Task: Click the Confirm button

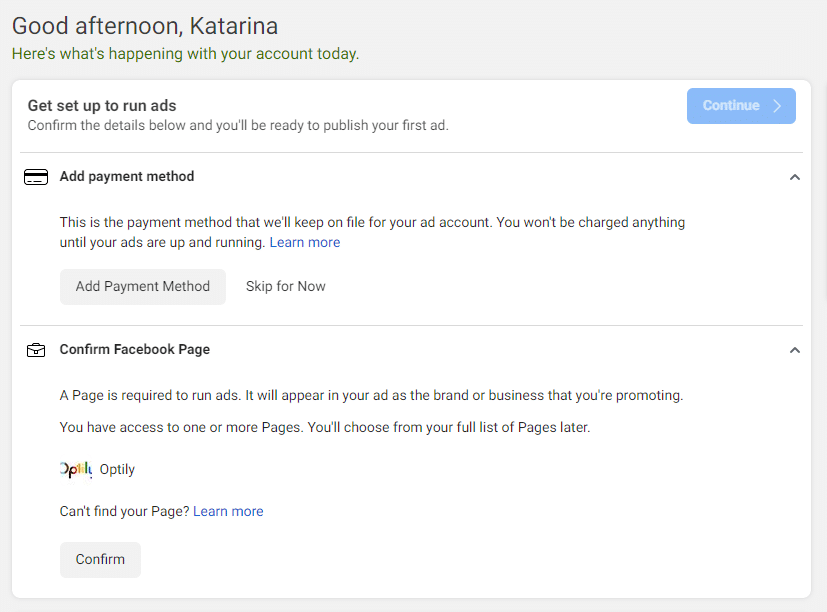Action: pos(100,559)
